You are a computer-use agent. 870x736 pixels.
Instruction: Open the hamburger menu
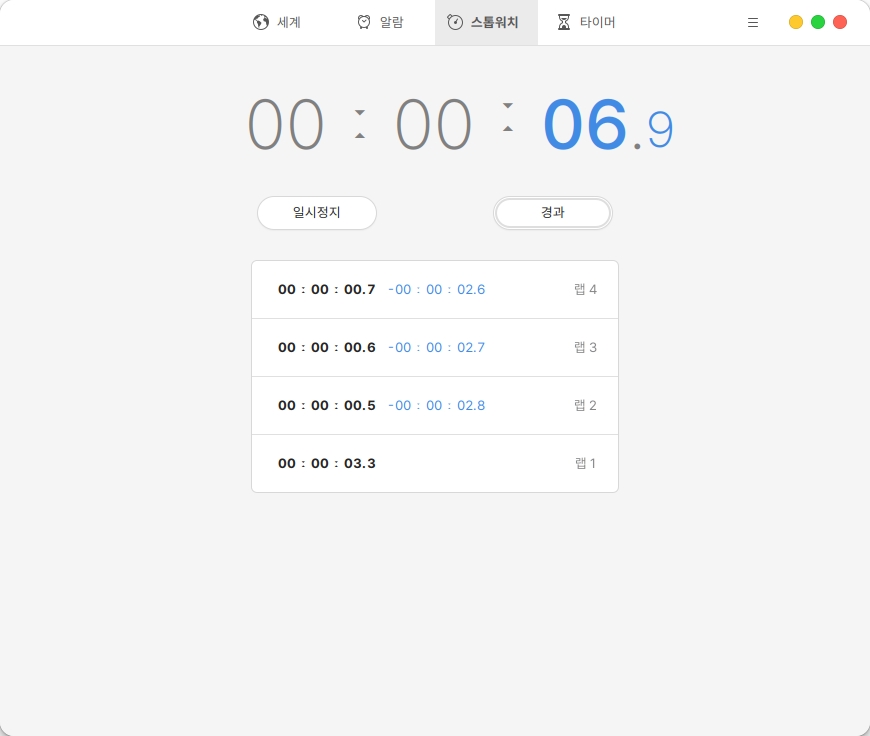pyautogui.click(x=753, y=22)
